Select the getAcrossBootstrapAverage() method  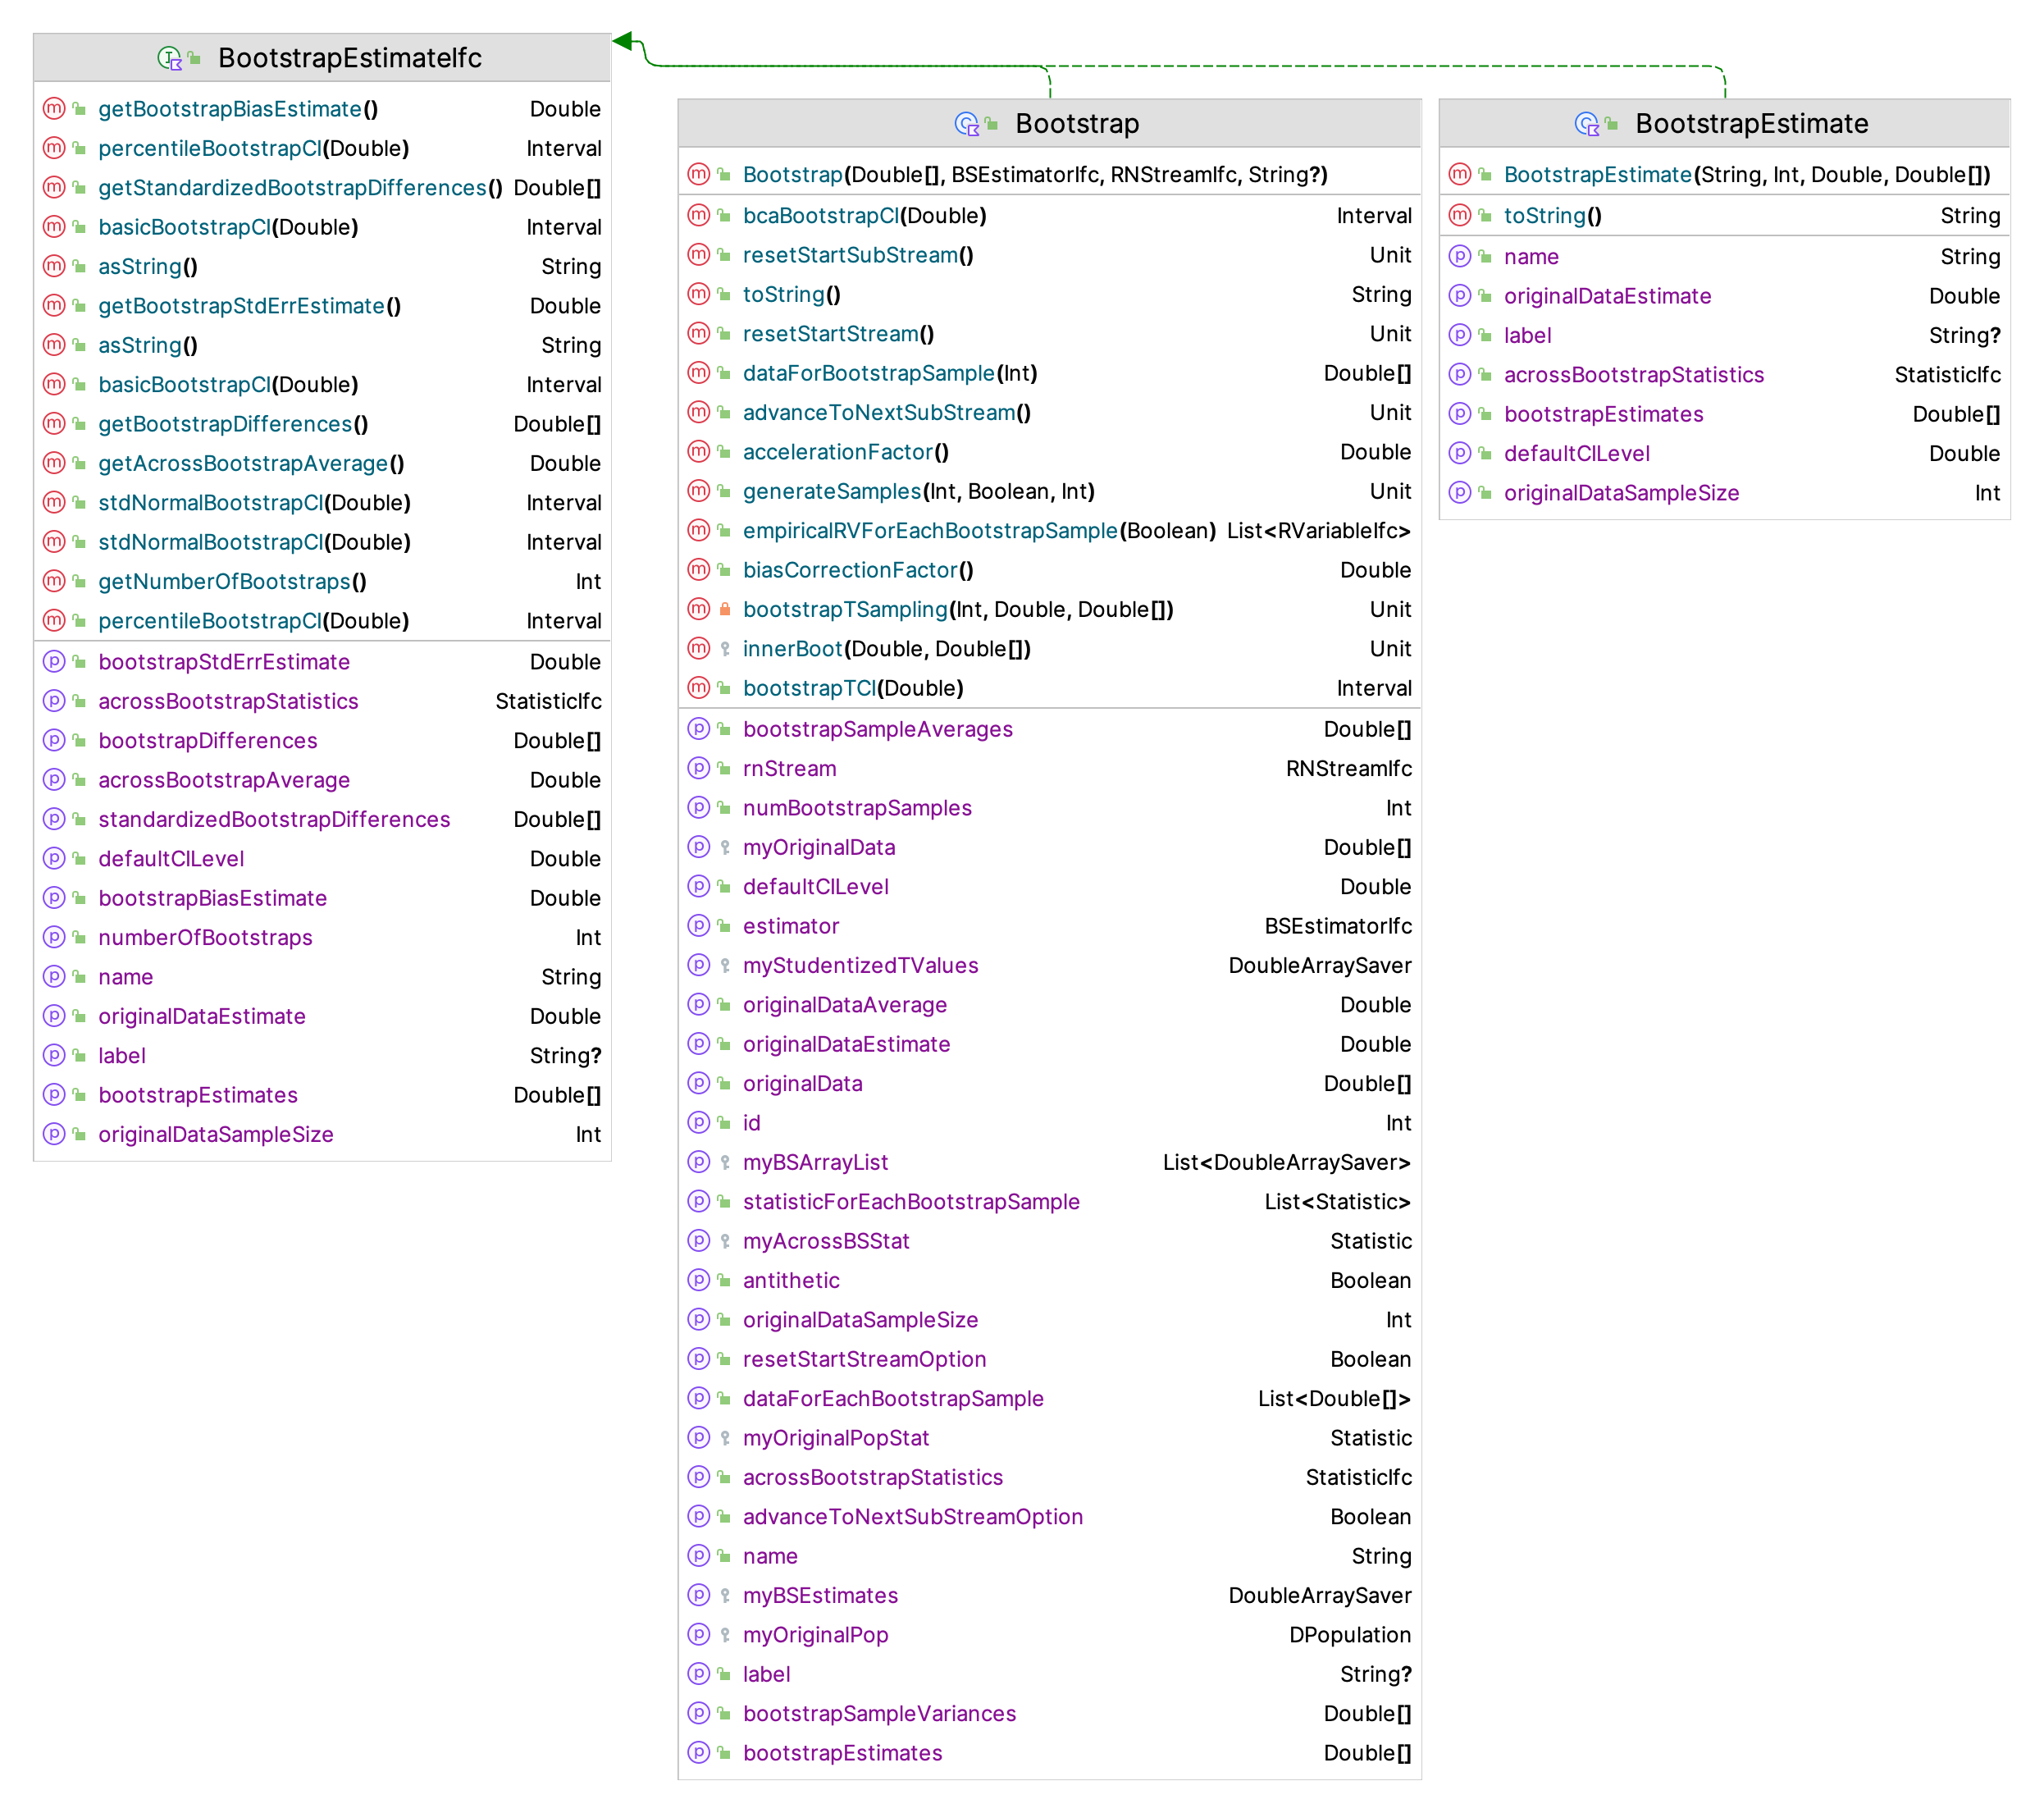pos(251,463)
